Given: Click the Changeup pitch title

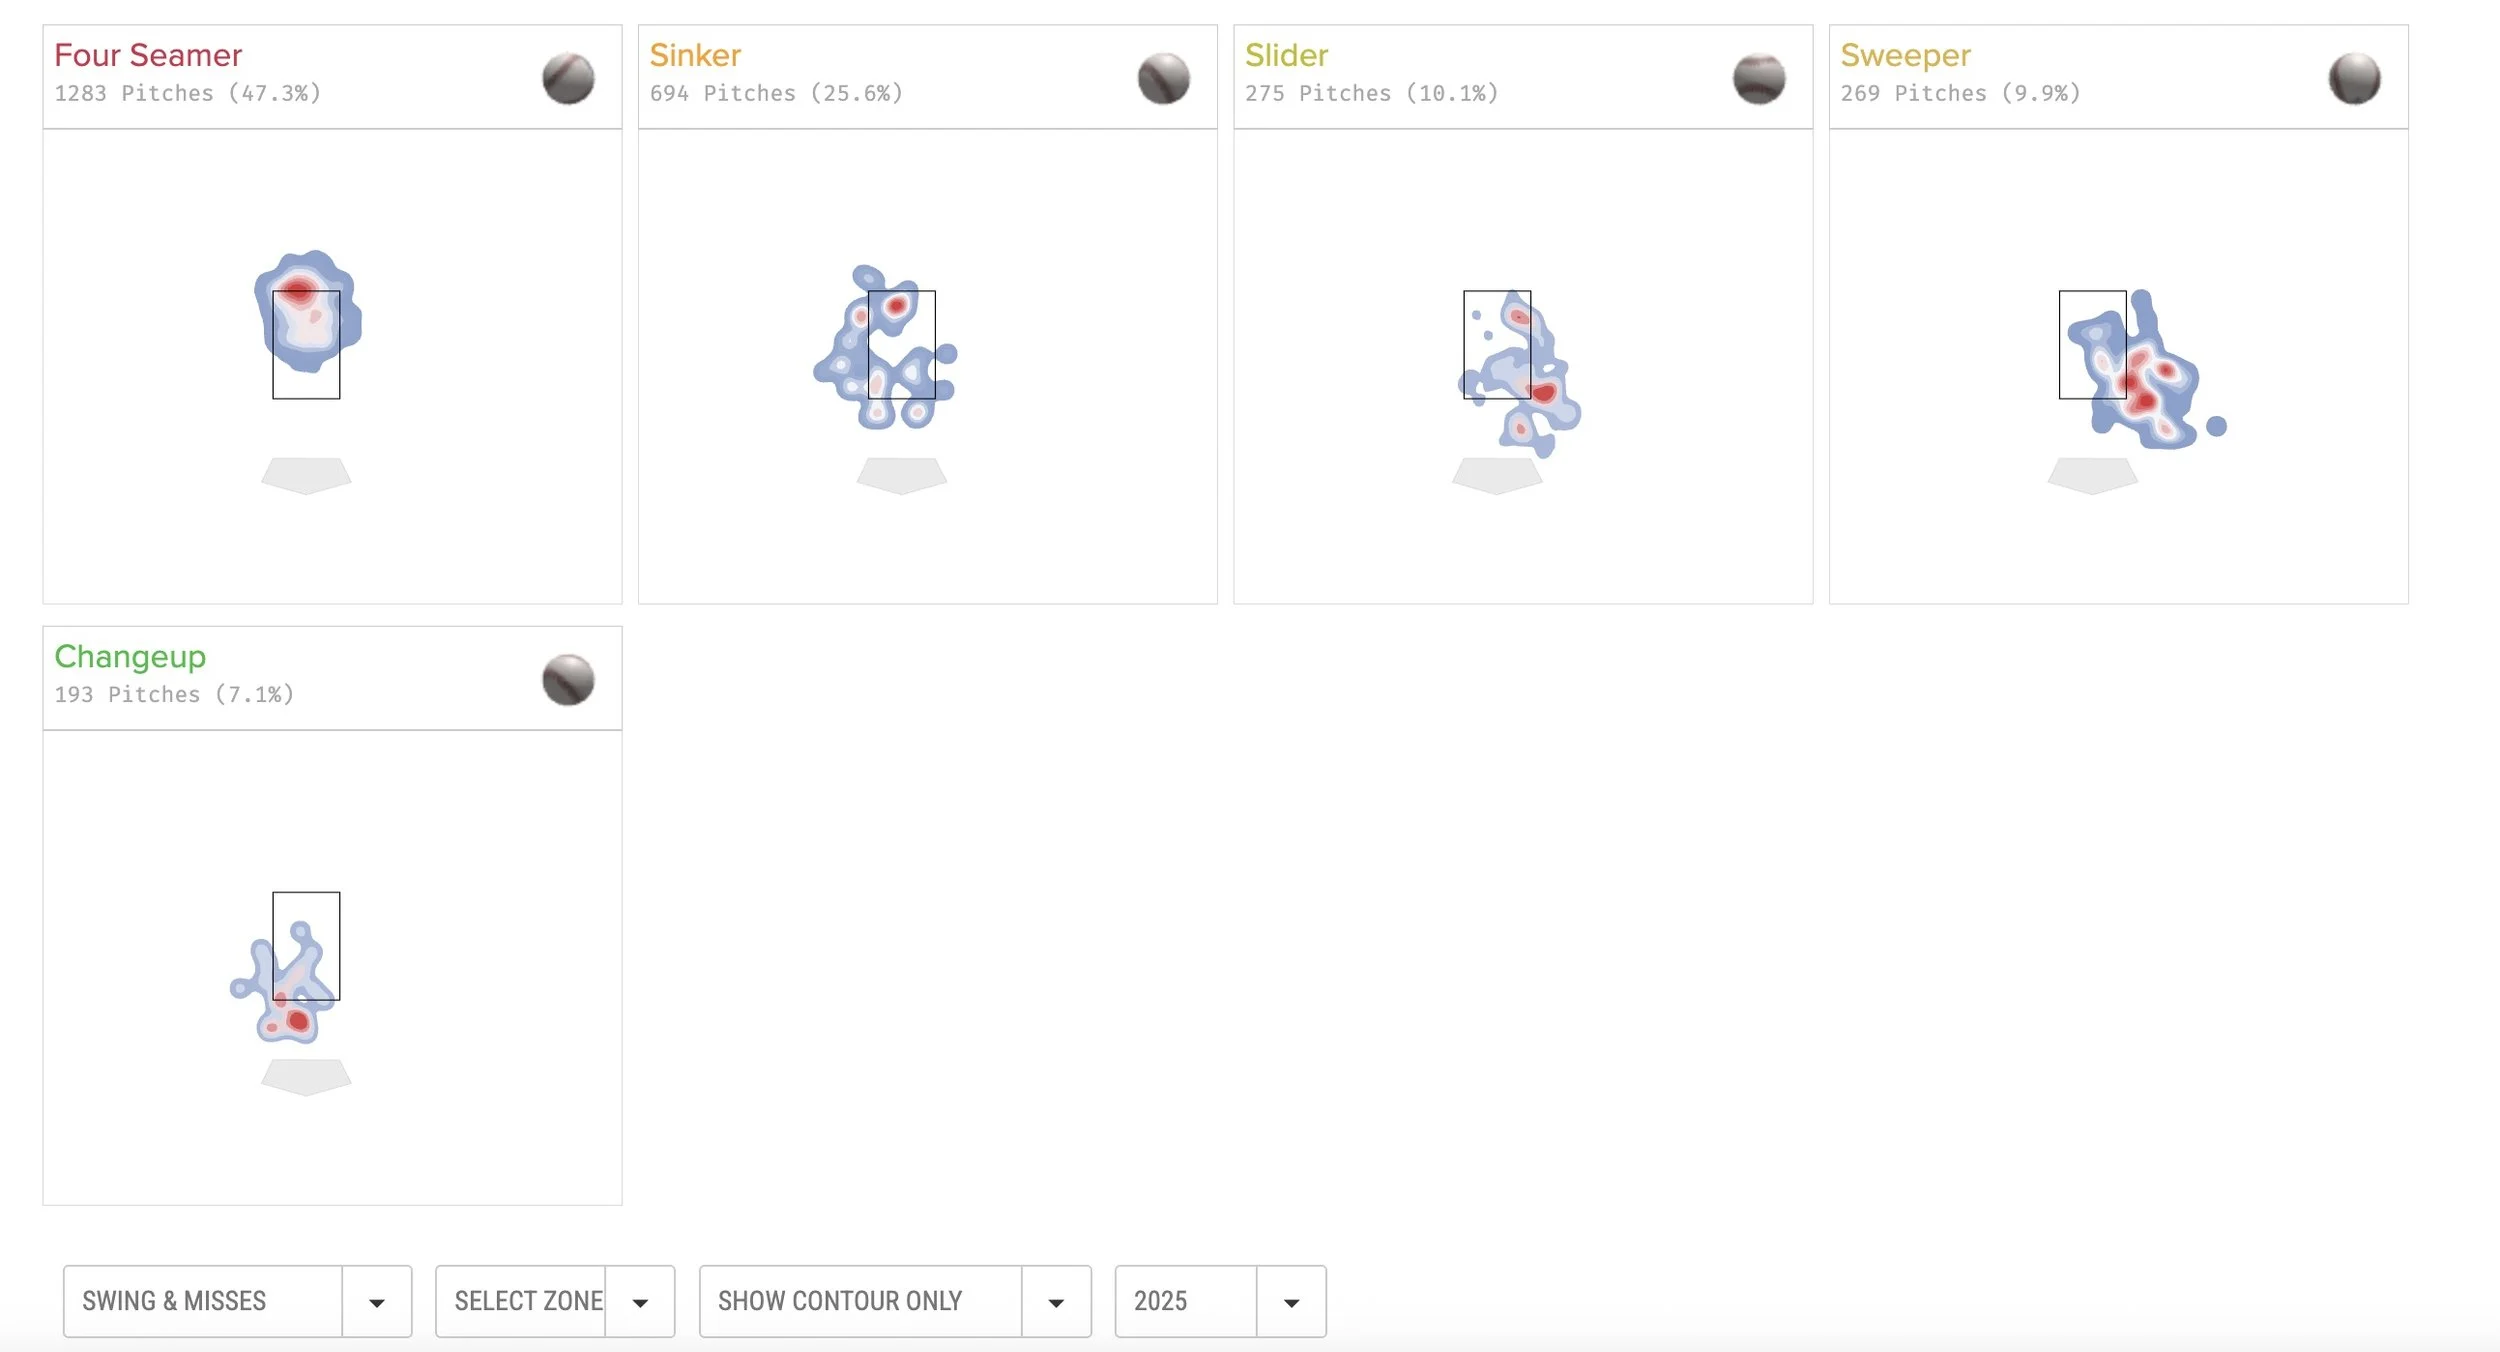Looking at the screenshot, I should [130, 657].
